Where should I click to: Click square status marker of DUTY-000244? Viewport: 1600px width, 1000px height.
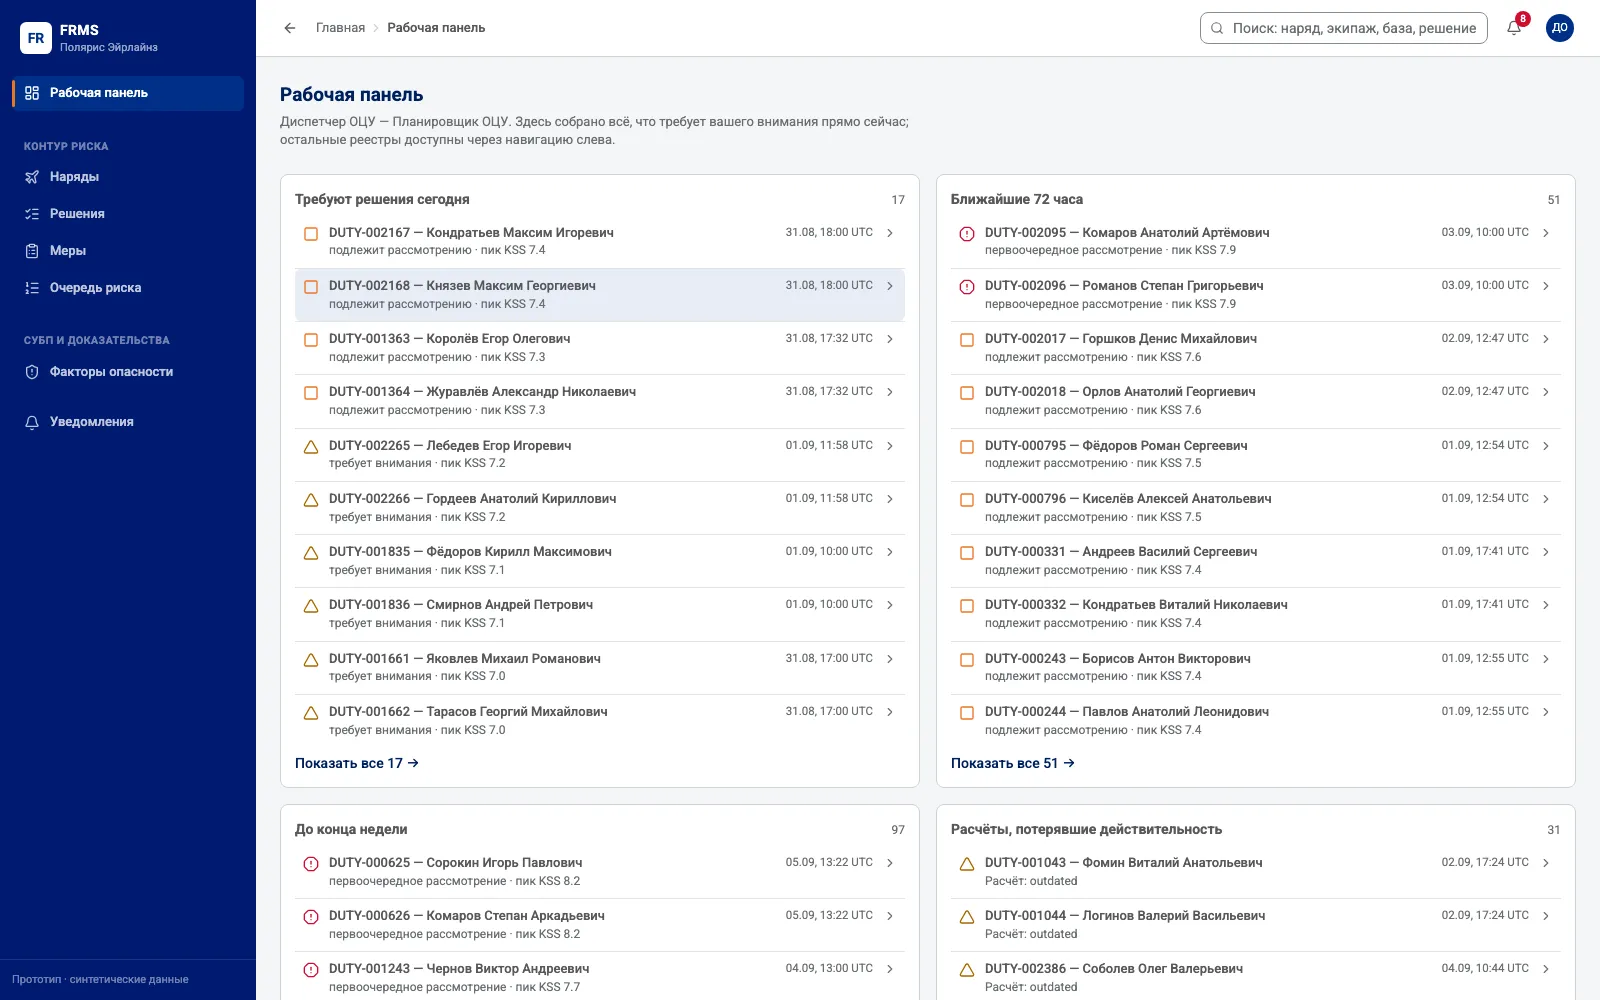[x=967, y=713]
